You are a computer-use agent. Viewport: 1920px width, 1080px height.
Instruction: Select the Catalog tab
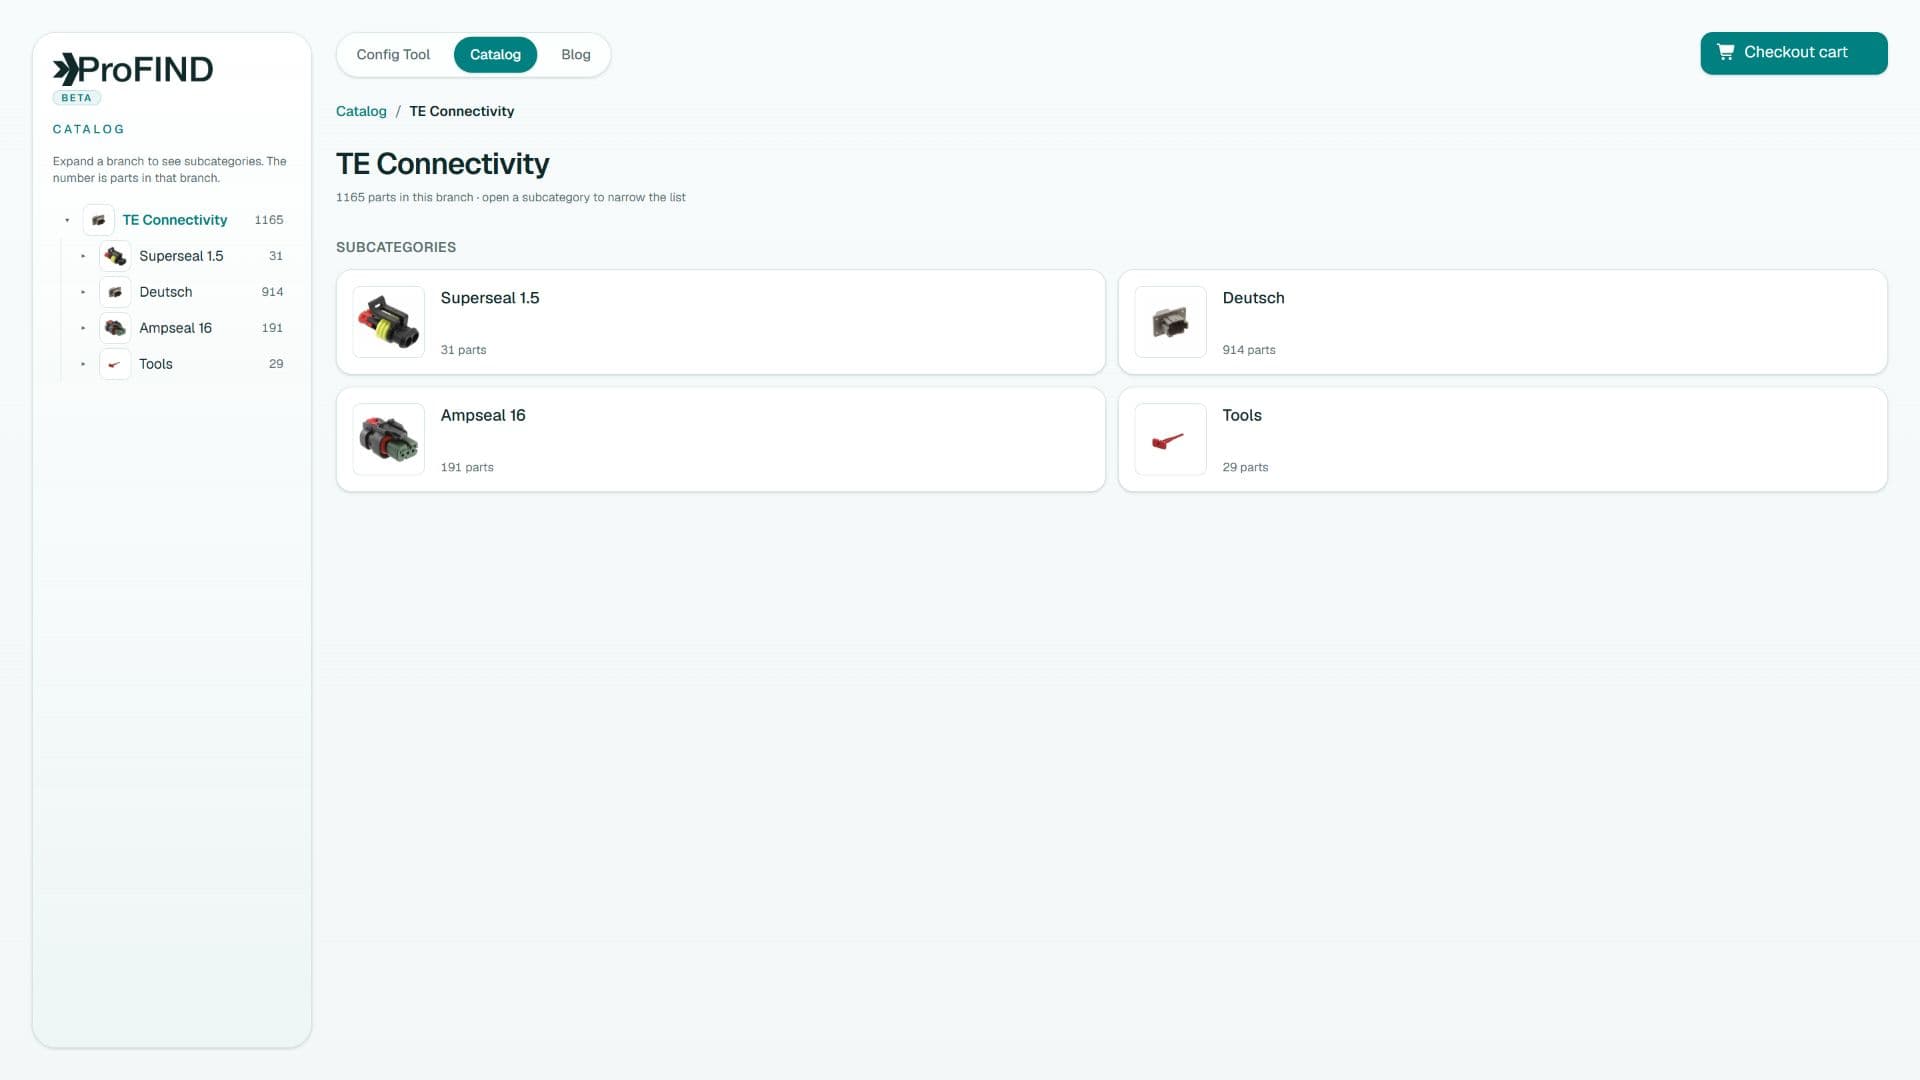point(495,55)
